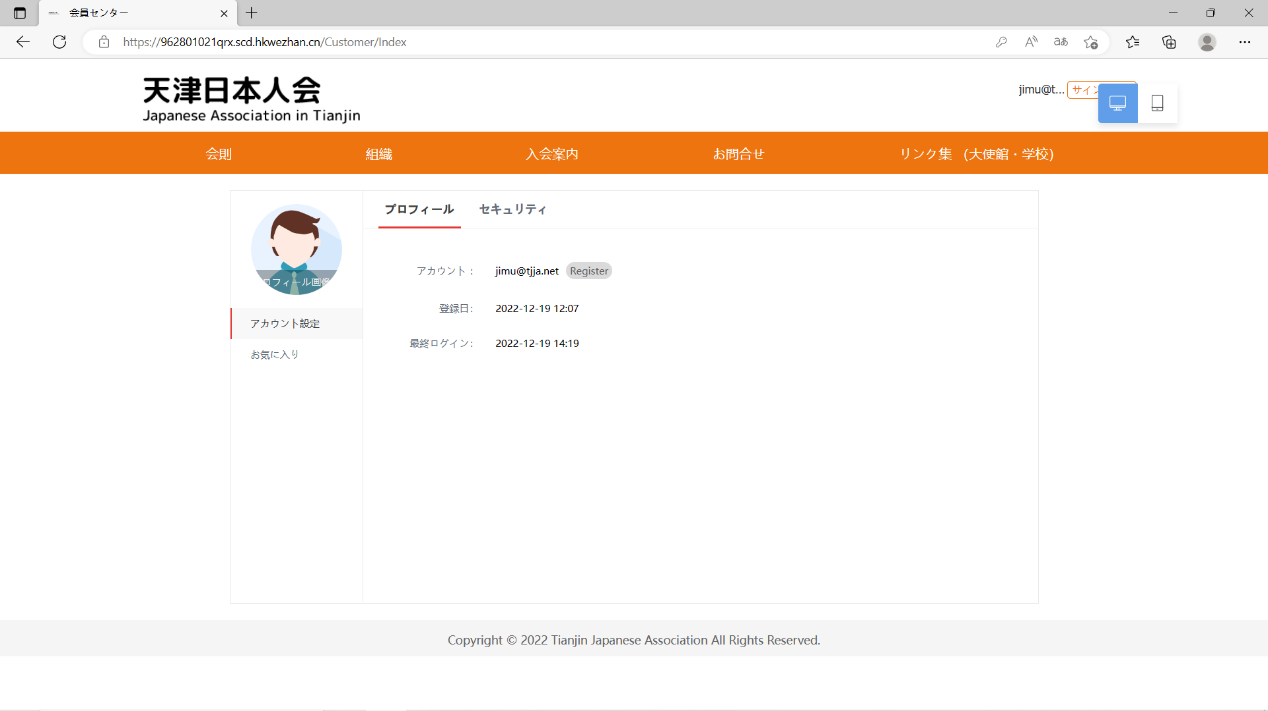Refresh the current page
This screenshot has height=711, width=1268.
(59, 42)
